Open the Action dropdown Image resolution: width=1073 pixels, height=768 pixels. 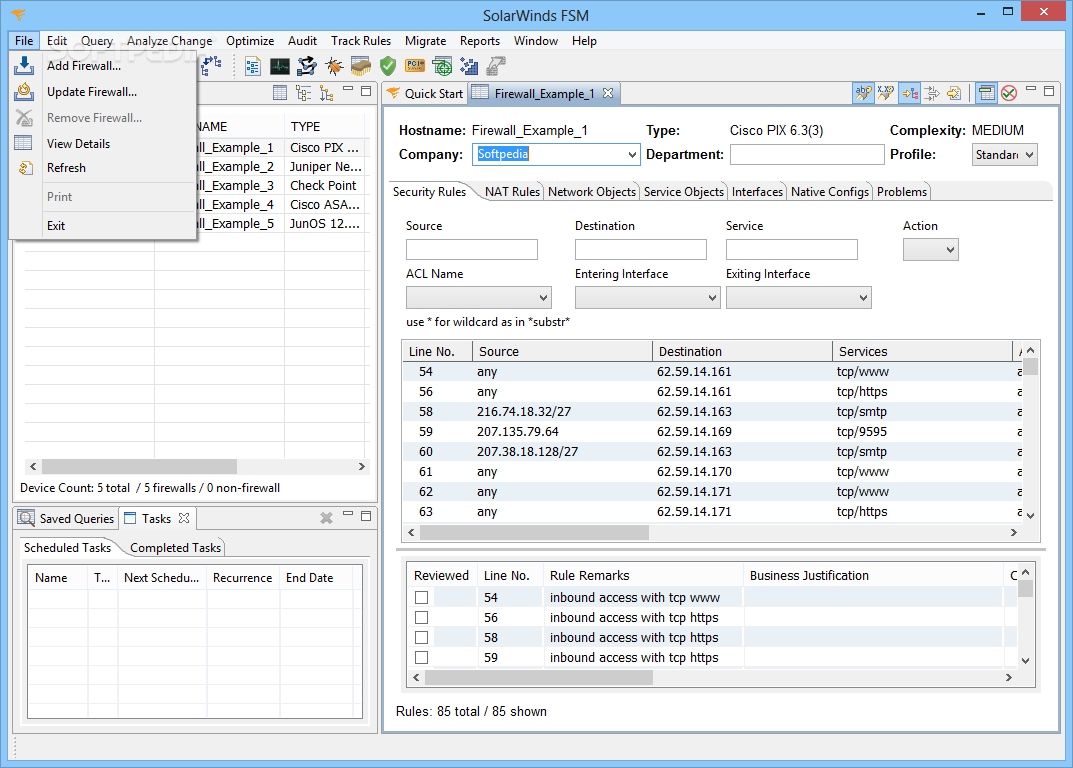[x=931, y=250]
